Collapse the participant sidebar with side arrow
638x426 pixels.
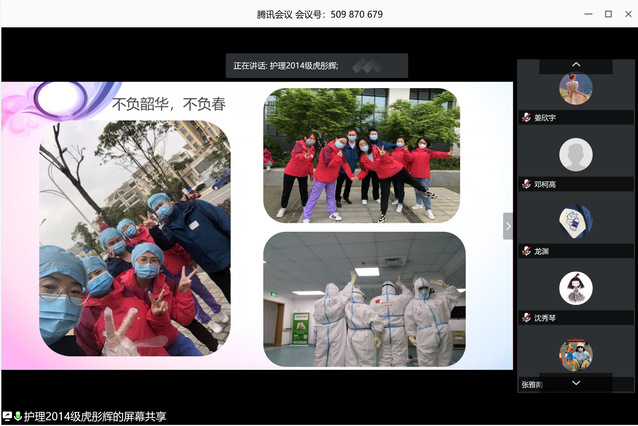507,226
